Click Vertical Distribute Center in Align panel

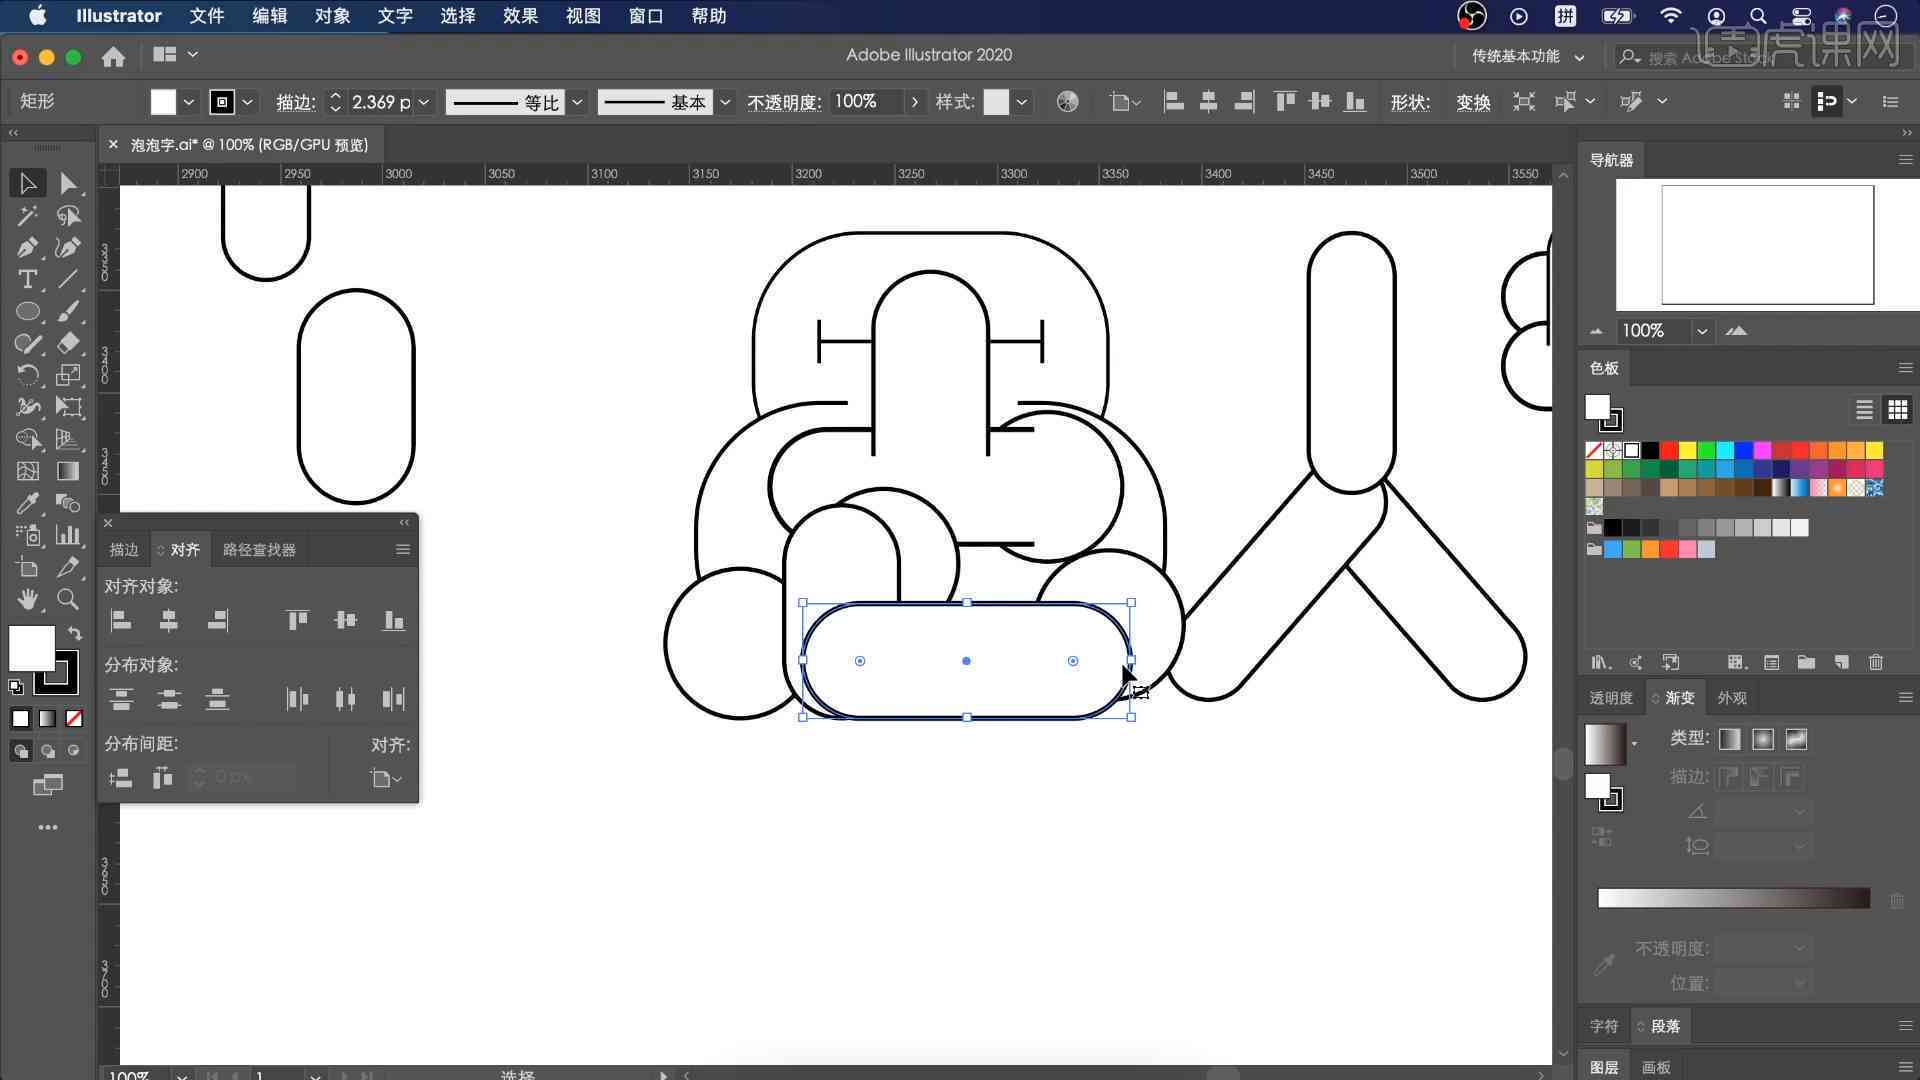point(169,699)
